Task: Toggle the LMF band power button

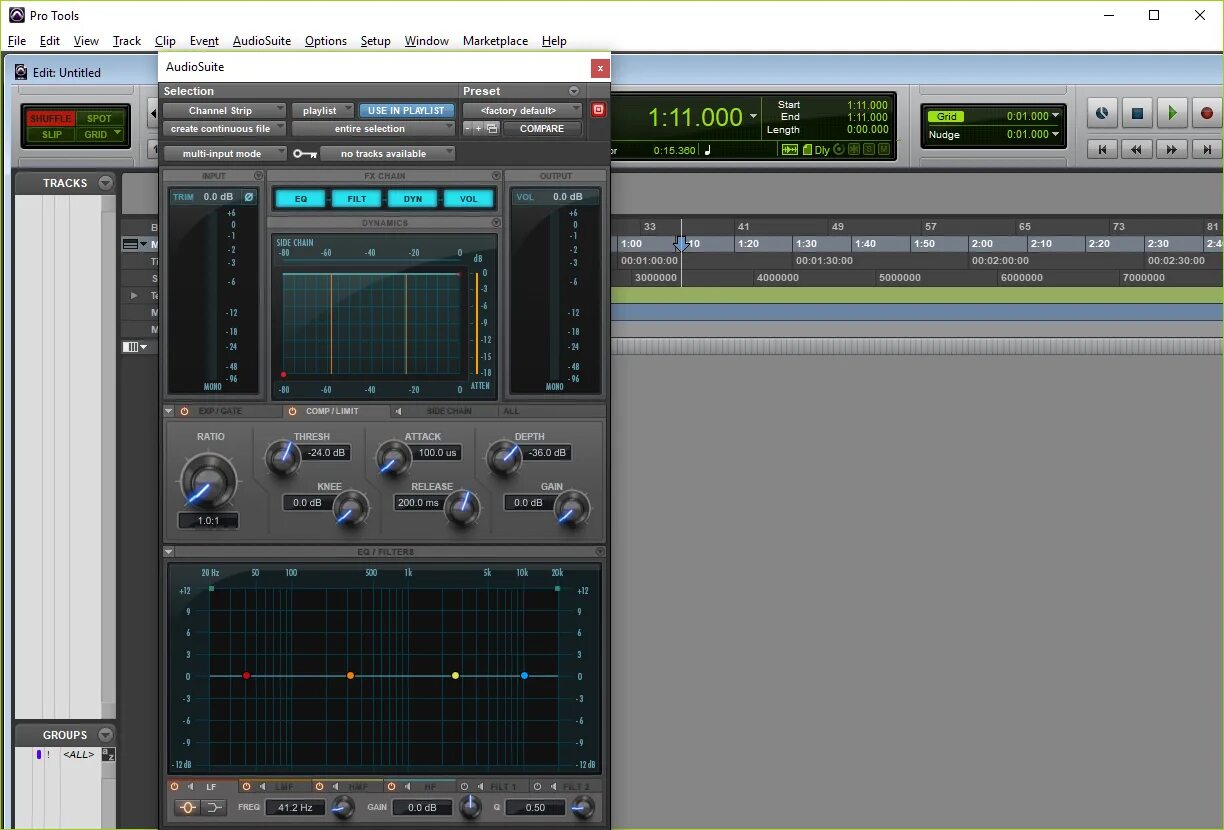Action: [x=246, y=787]
